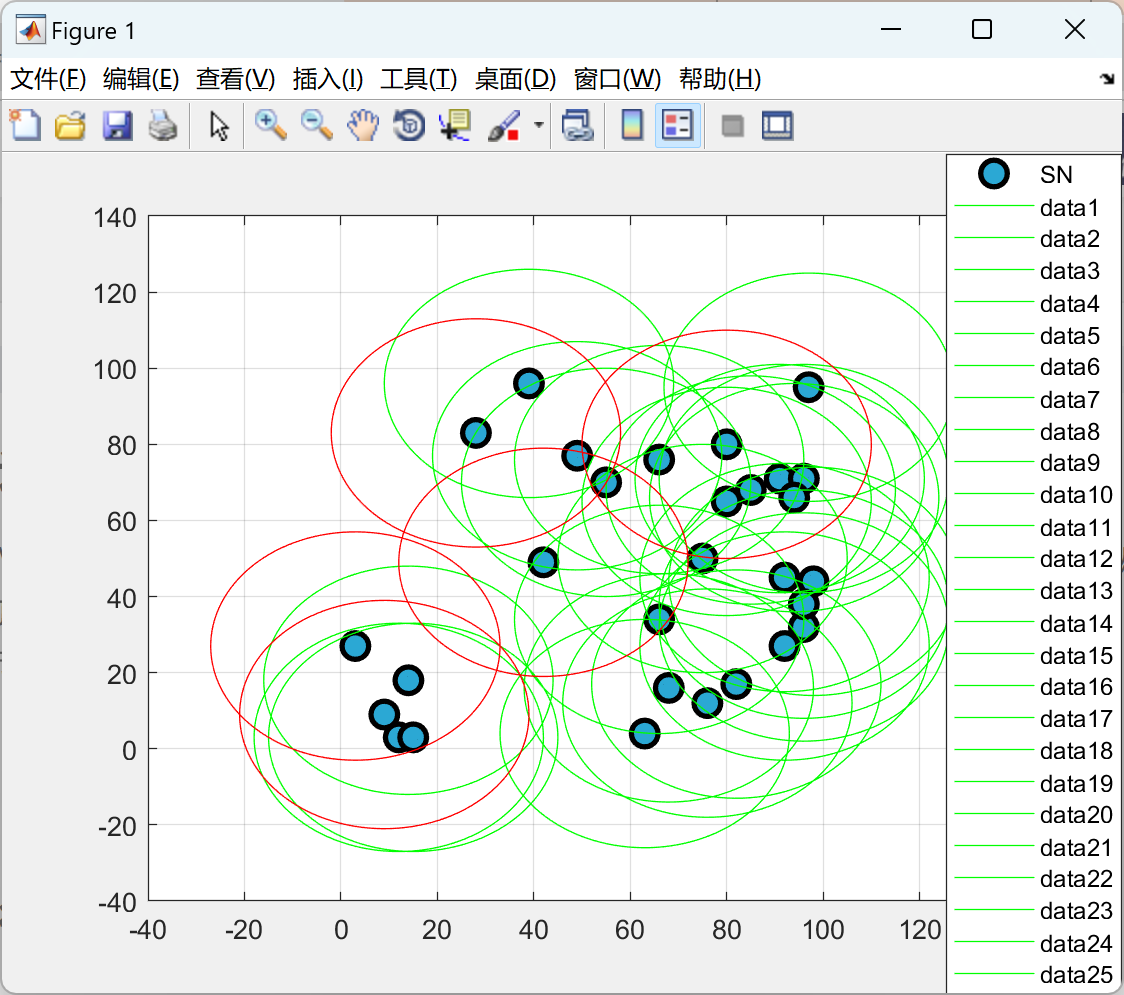Click the x-axis tick label -40

tap(148, 930)
